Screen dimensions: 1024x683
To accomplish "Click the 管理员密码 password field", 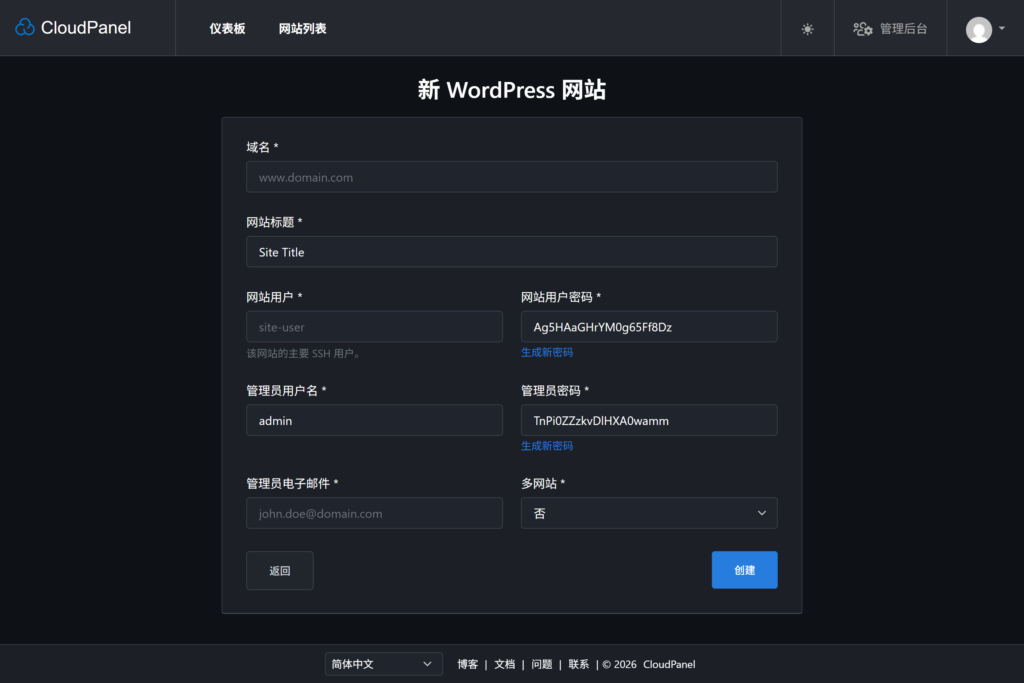I will (x=648, y=421).
